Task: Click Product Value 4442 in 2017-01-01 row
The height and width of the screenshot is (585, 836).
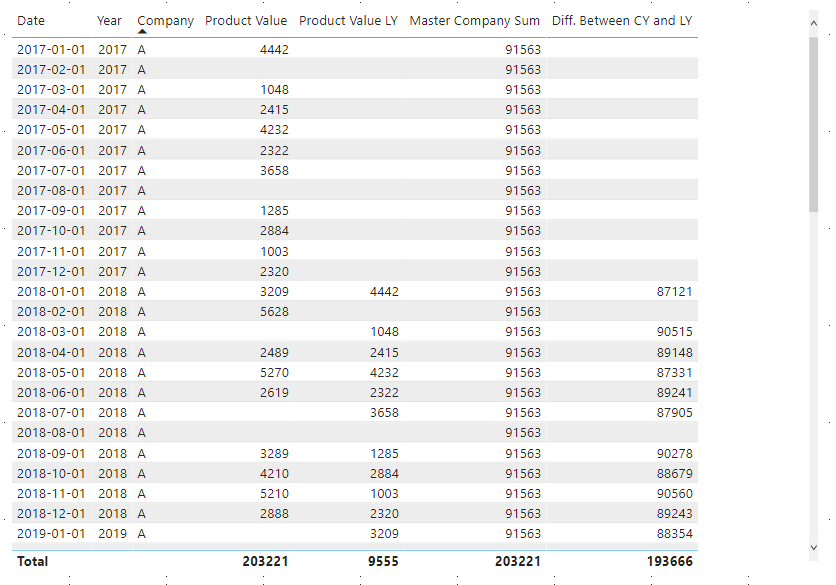Action: [274, 50]
